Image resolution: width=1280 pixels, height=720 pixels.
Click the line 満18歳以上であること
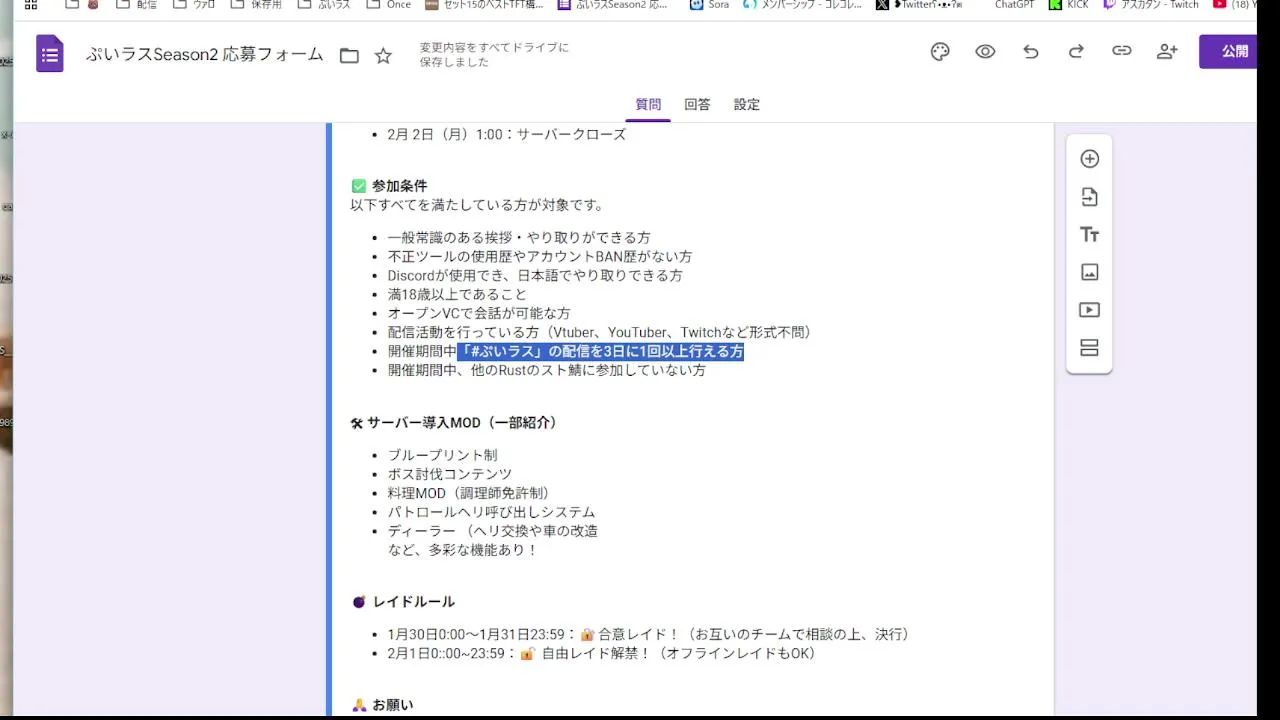click(x=457, y=294)
